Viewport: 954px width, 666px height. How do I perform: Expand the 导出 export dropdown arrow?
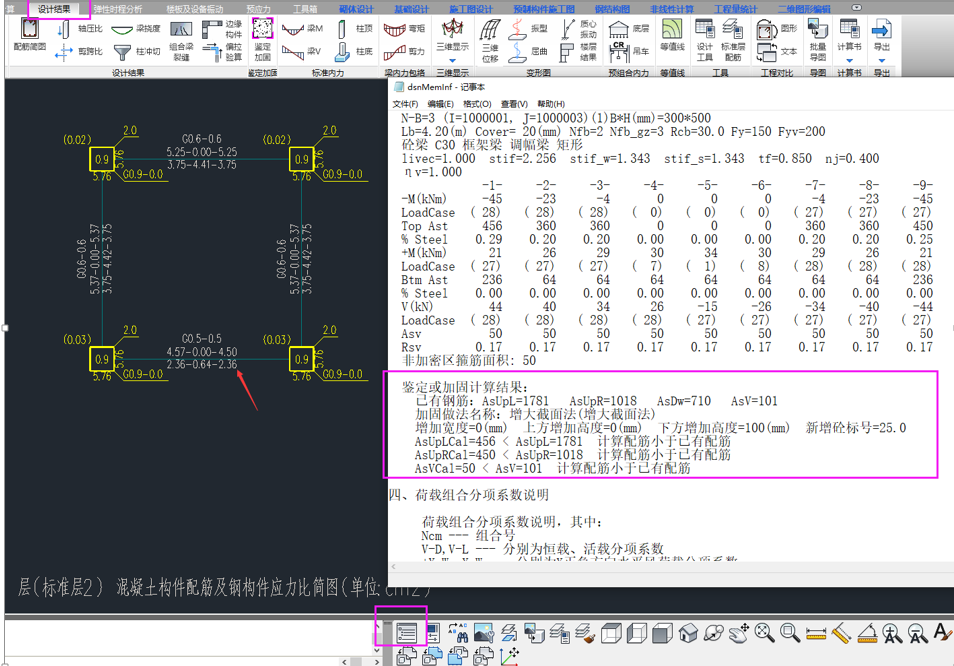[882, 60]
